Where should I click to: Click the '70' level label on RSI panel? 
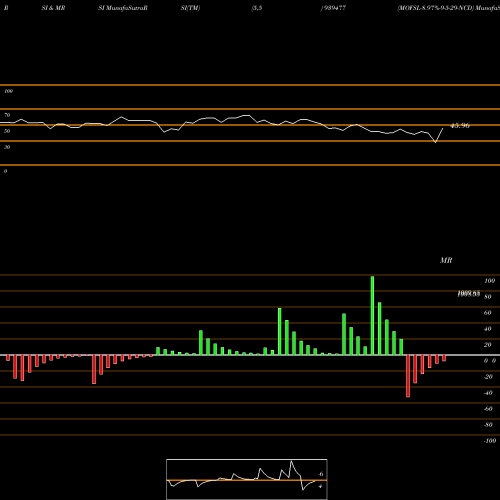click(7, 115)
